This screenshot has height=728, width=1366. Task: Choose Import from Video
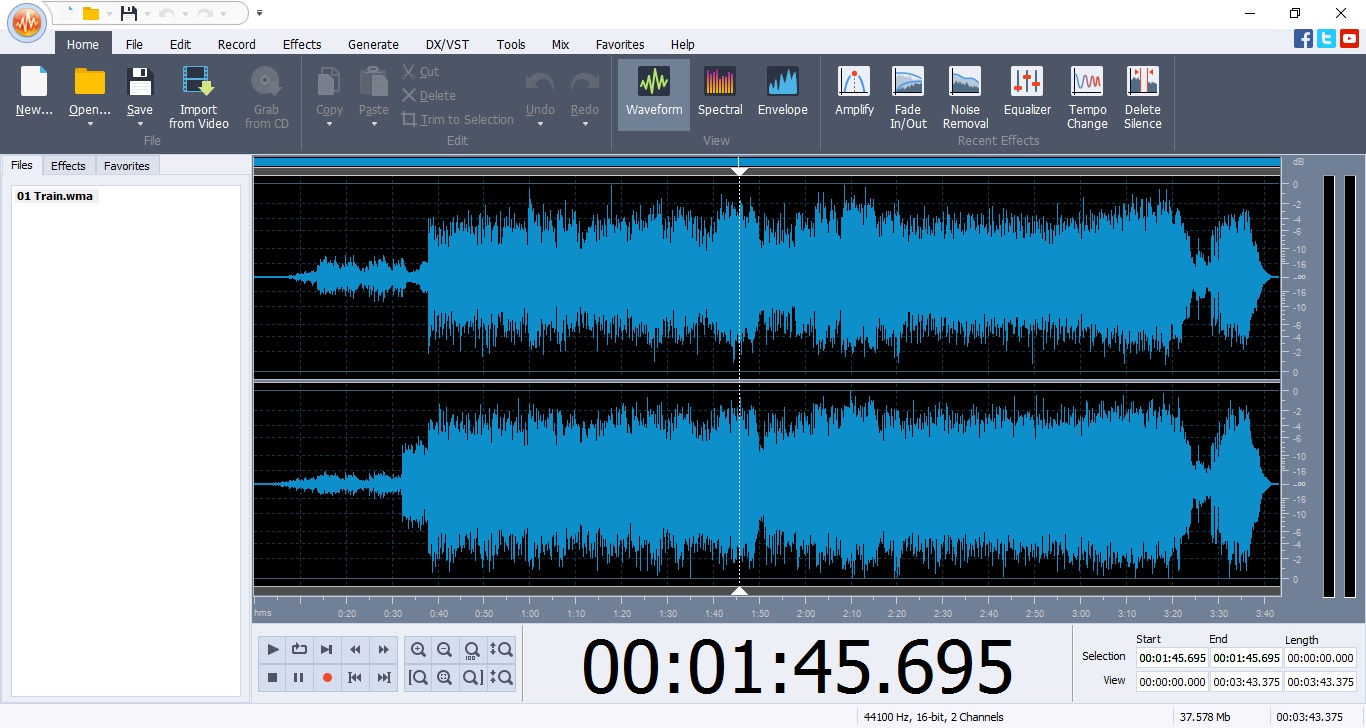coord(198,98)
